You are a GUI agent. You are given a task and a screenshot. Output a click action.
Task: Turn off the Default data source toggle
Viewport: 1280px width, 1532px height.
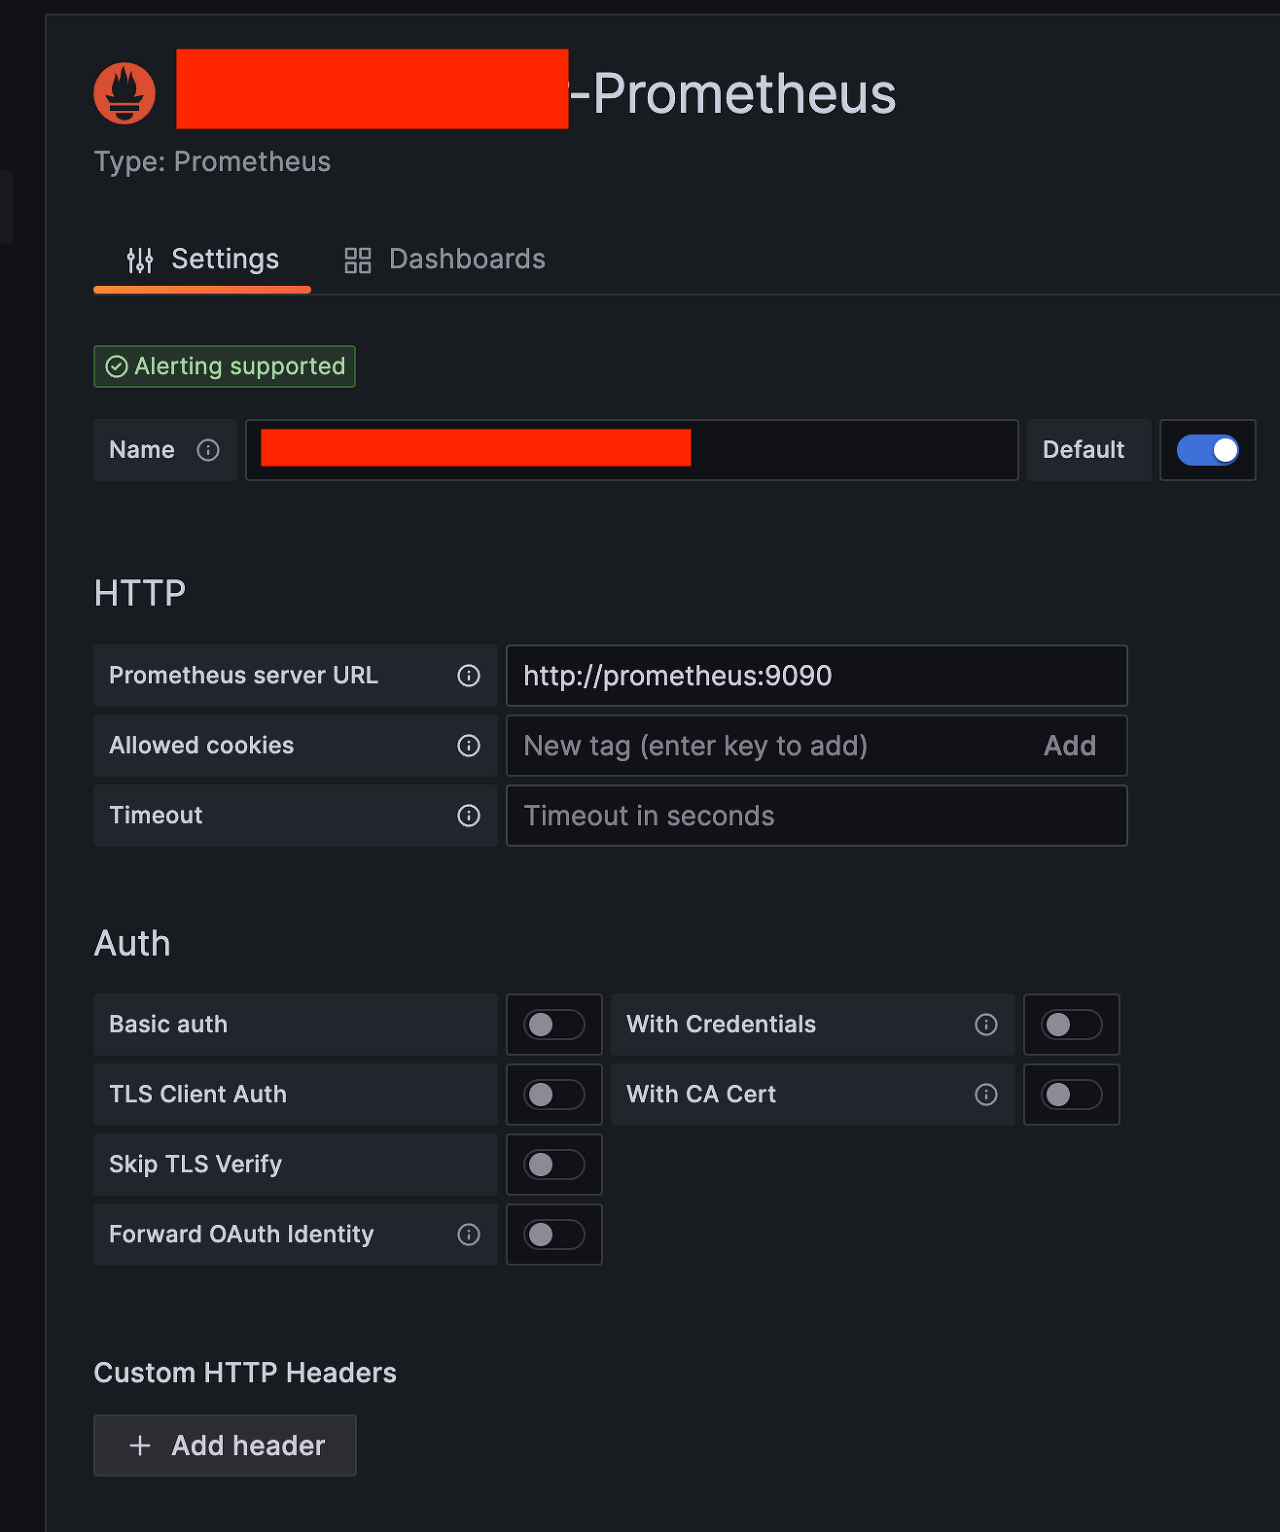click(x=1208, y=450)
